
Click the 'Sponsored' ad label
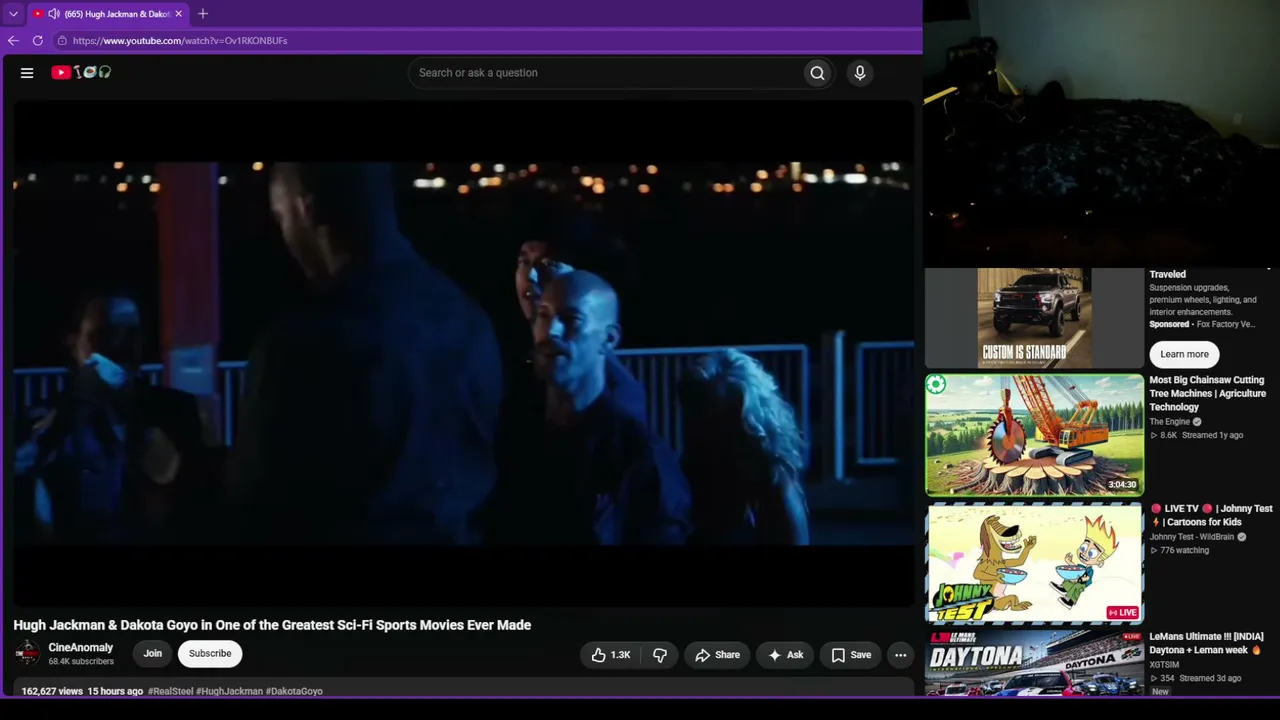tap(1169, 324)
